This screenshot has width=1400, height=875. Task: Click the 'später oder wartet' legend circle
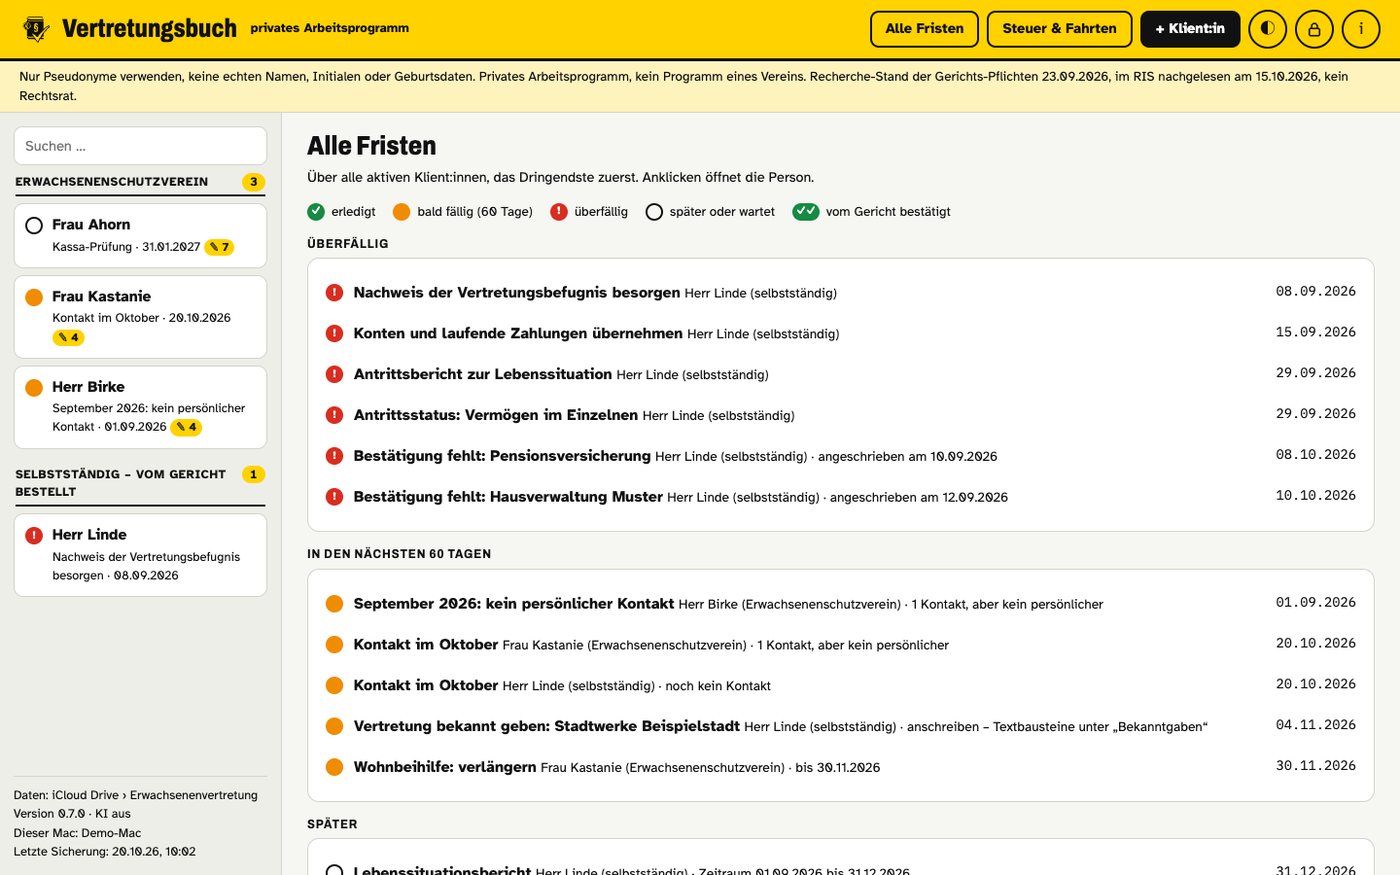pos(654,212)
